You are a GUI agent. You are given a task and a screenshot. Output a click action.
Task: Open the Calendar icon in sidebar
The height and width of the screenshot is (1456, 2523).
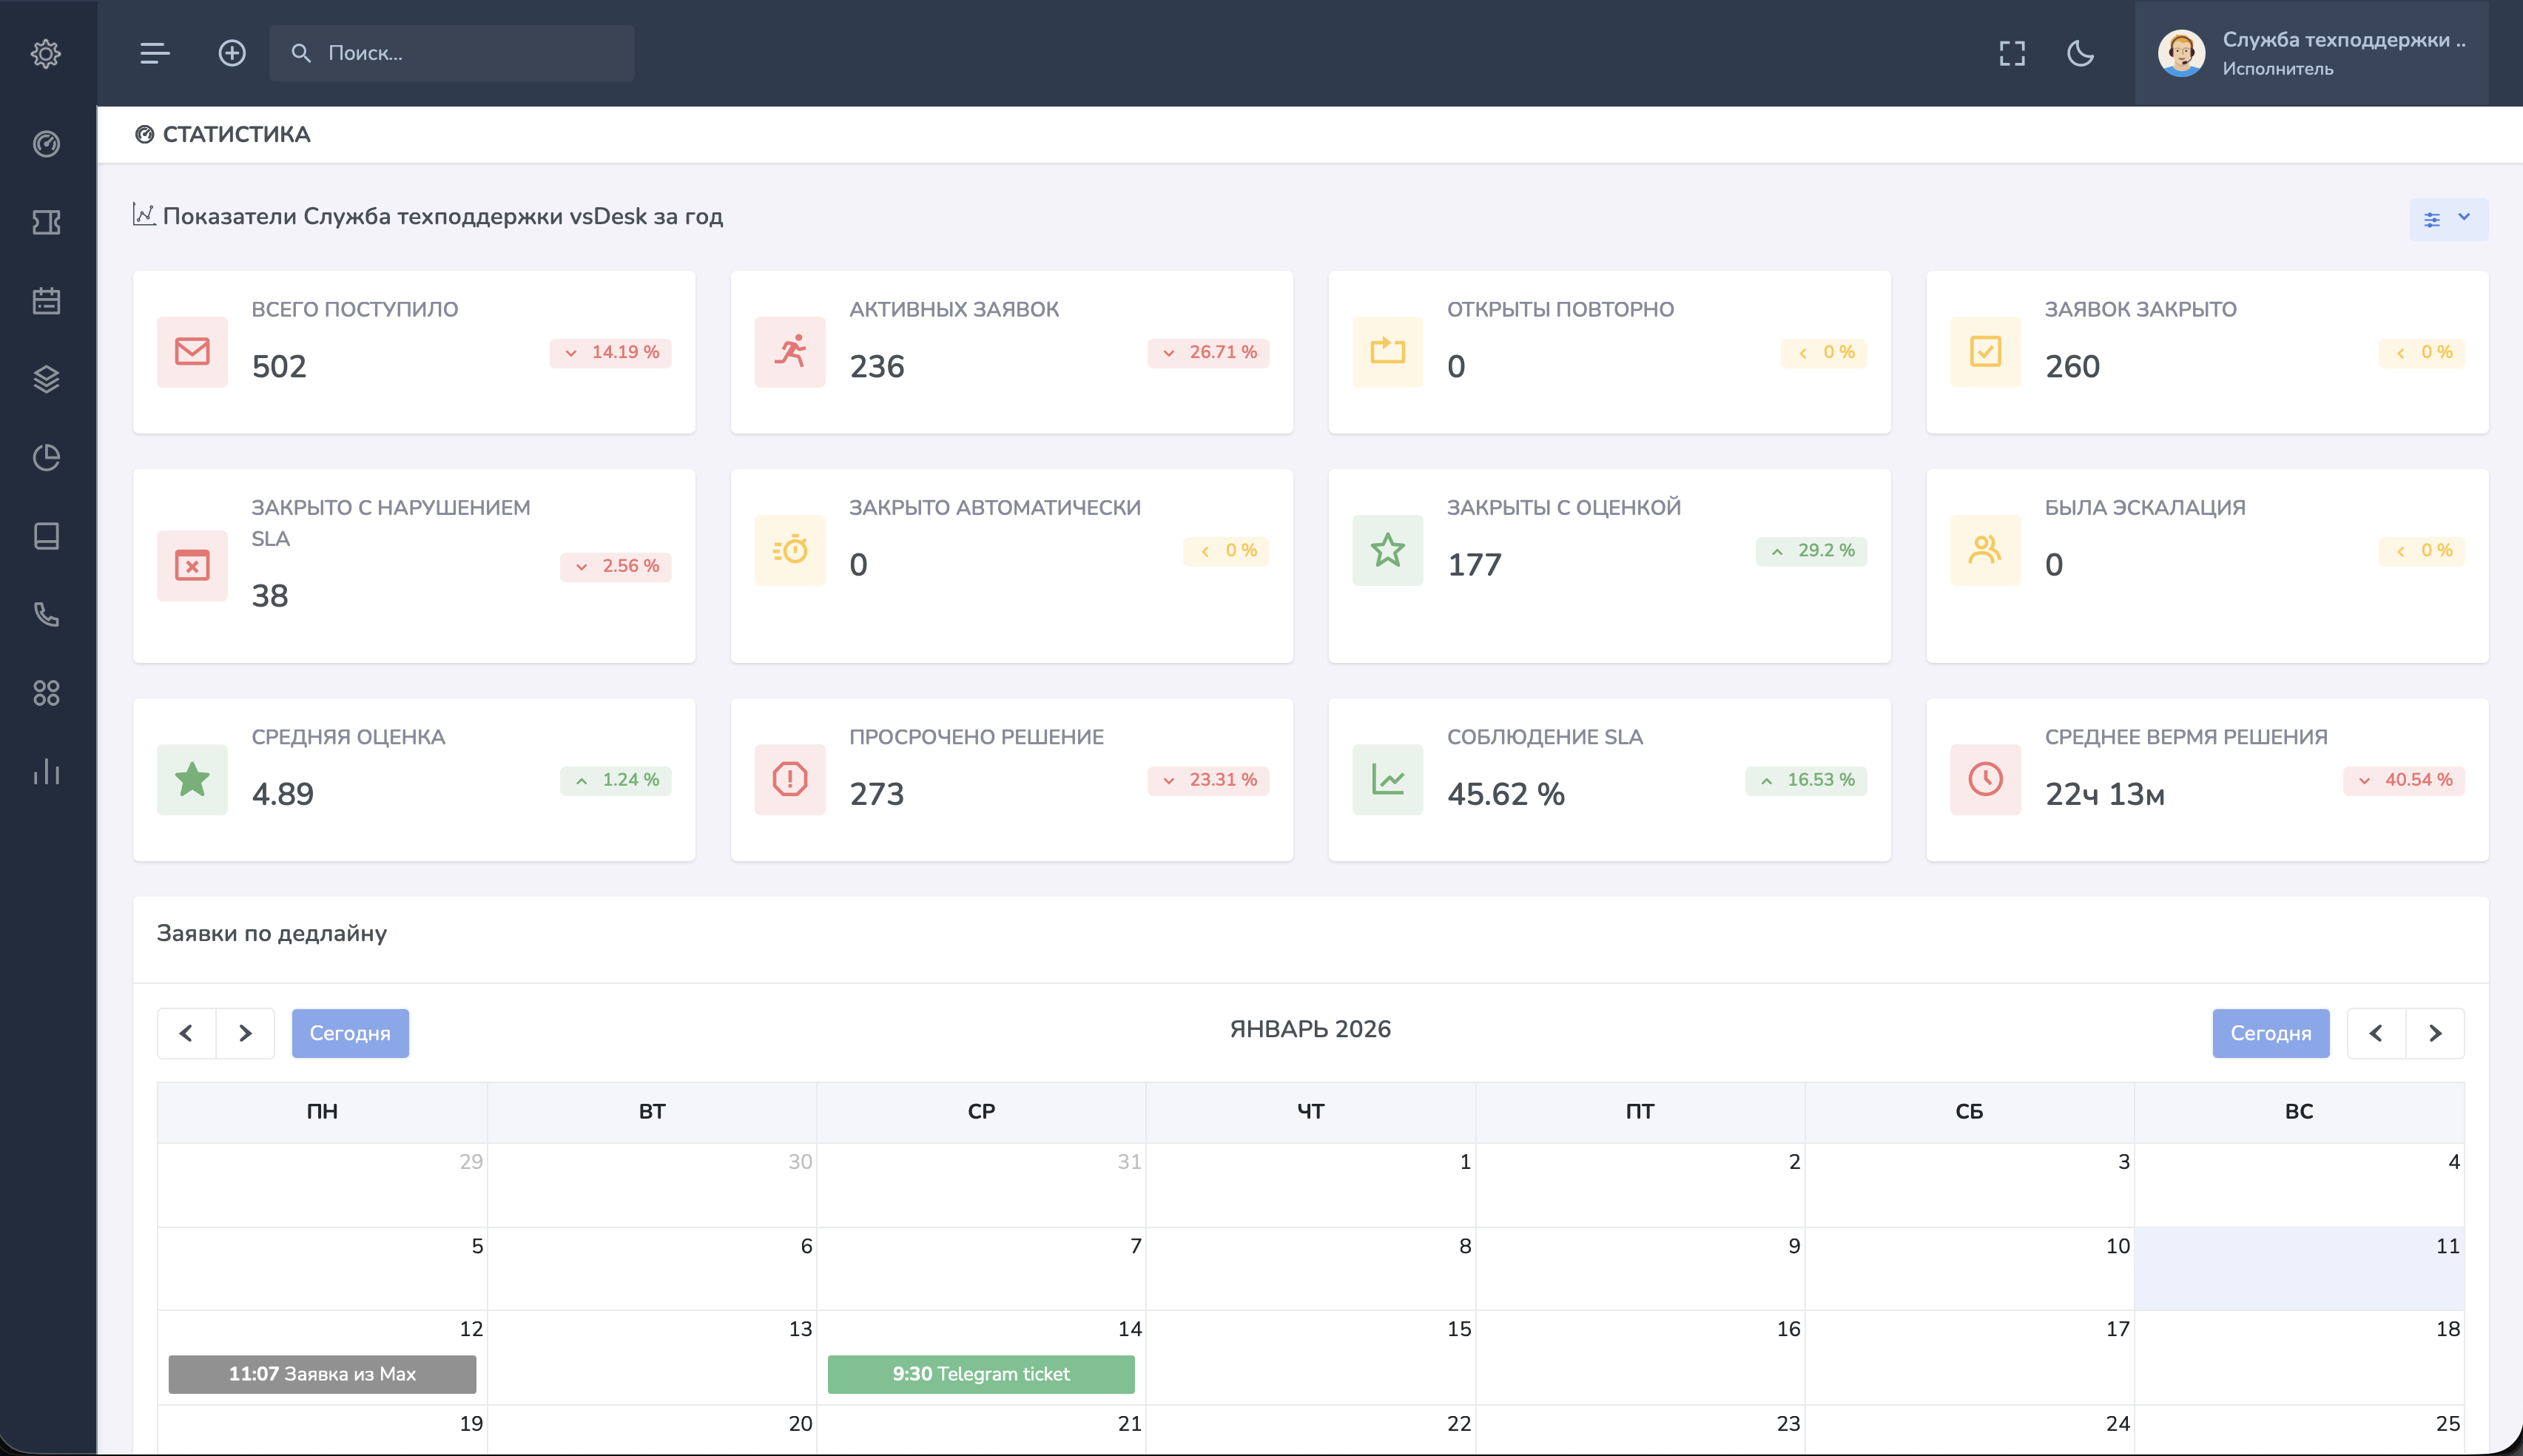pos(47,300)
